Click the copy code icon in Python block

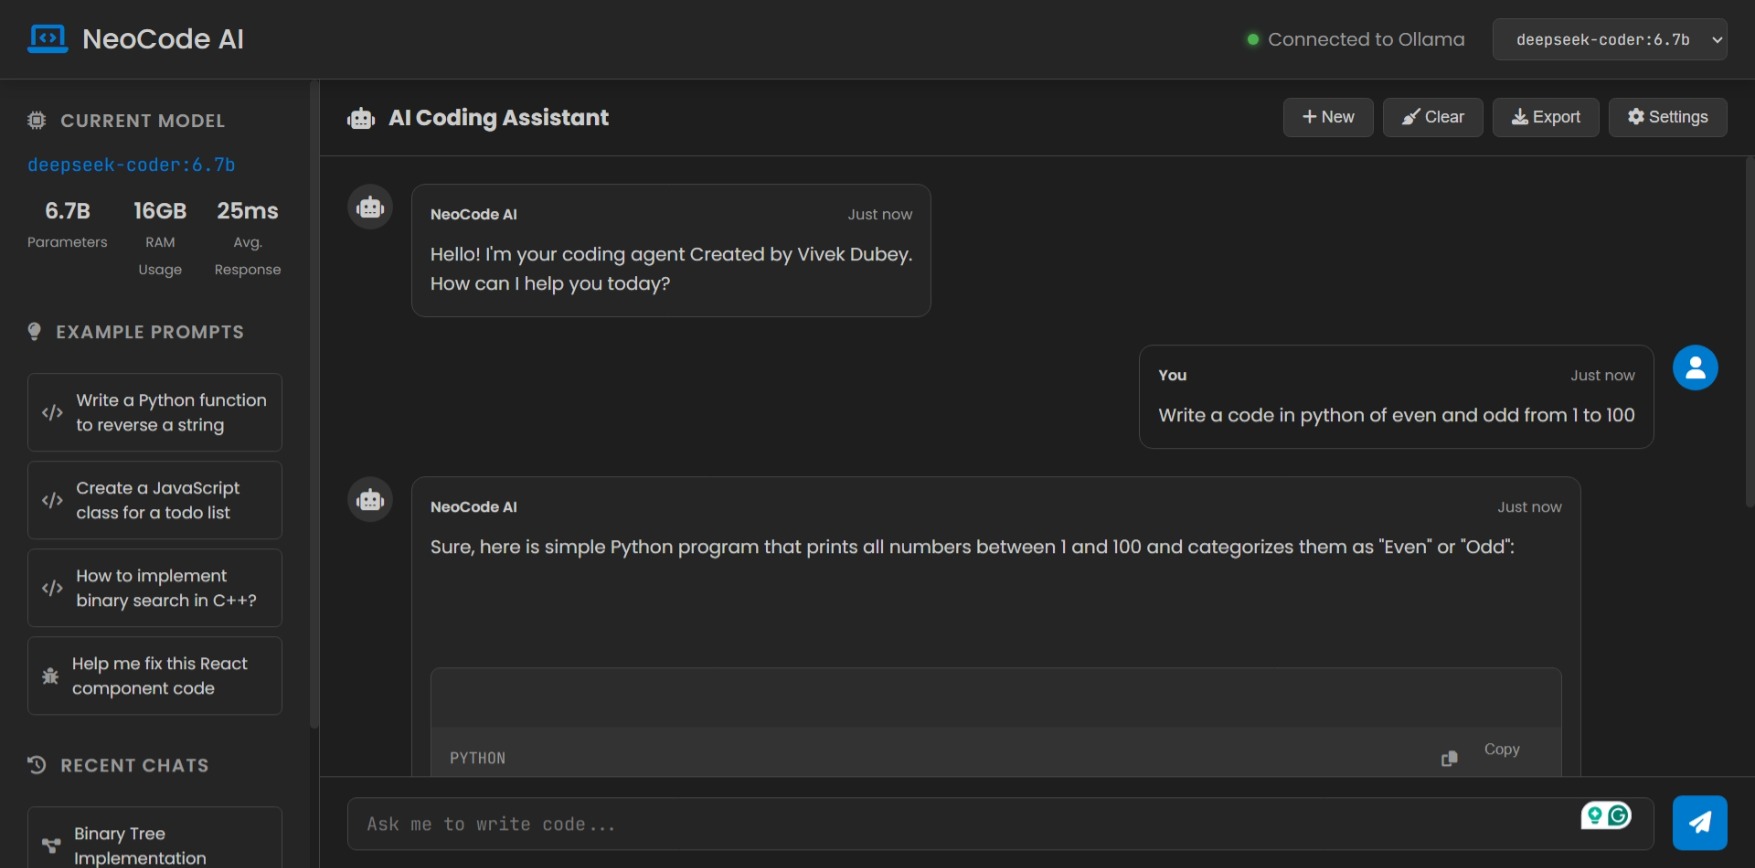pos(1449,758)
